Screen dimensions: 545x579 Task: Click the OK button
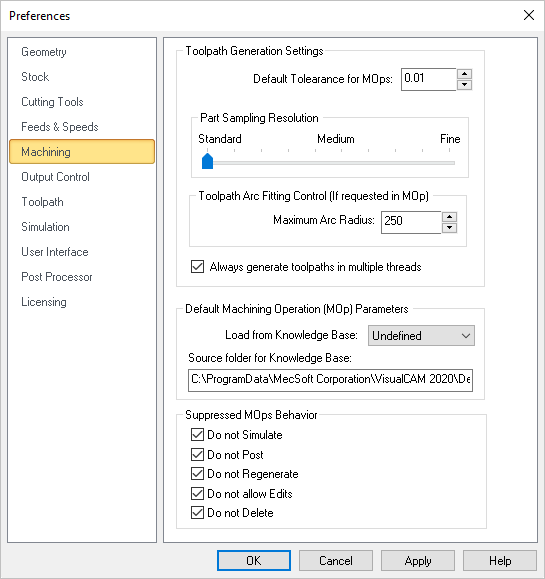click(x=254, y=561)
